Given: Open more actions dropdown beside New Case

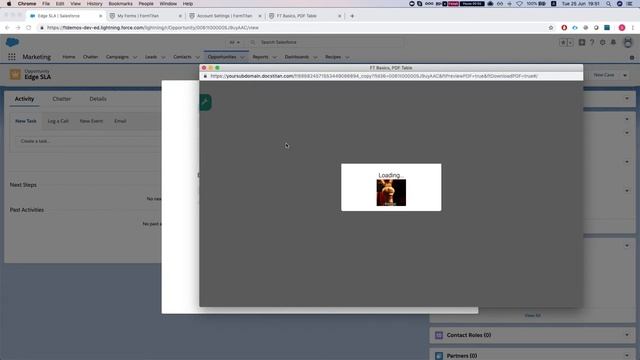Looking at the screenshot, I should tap(625, 75).
